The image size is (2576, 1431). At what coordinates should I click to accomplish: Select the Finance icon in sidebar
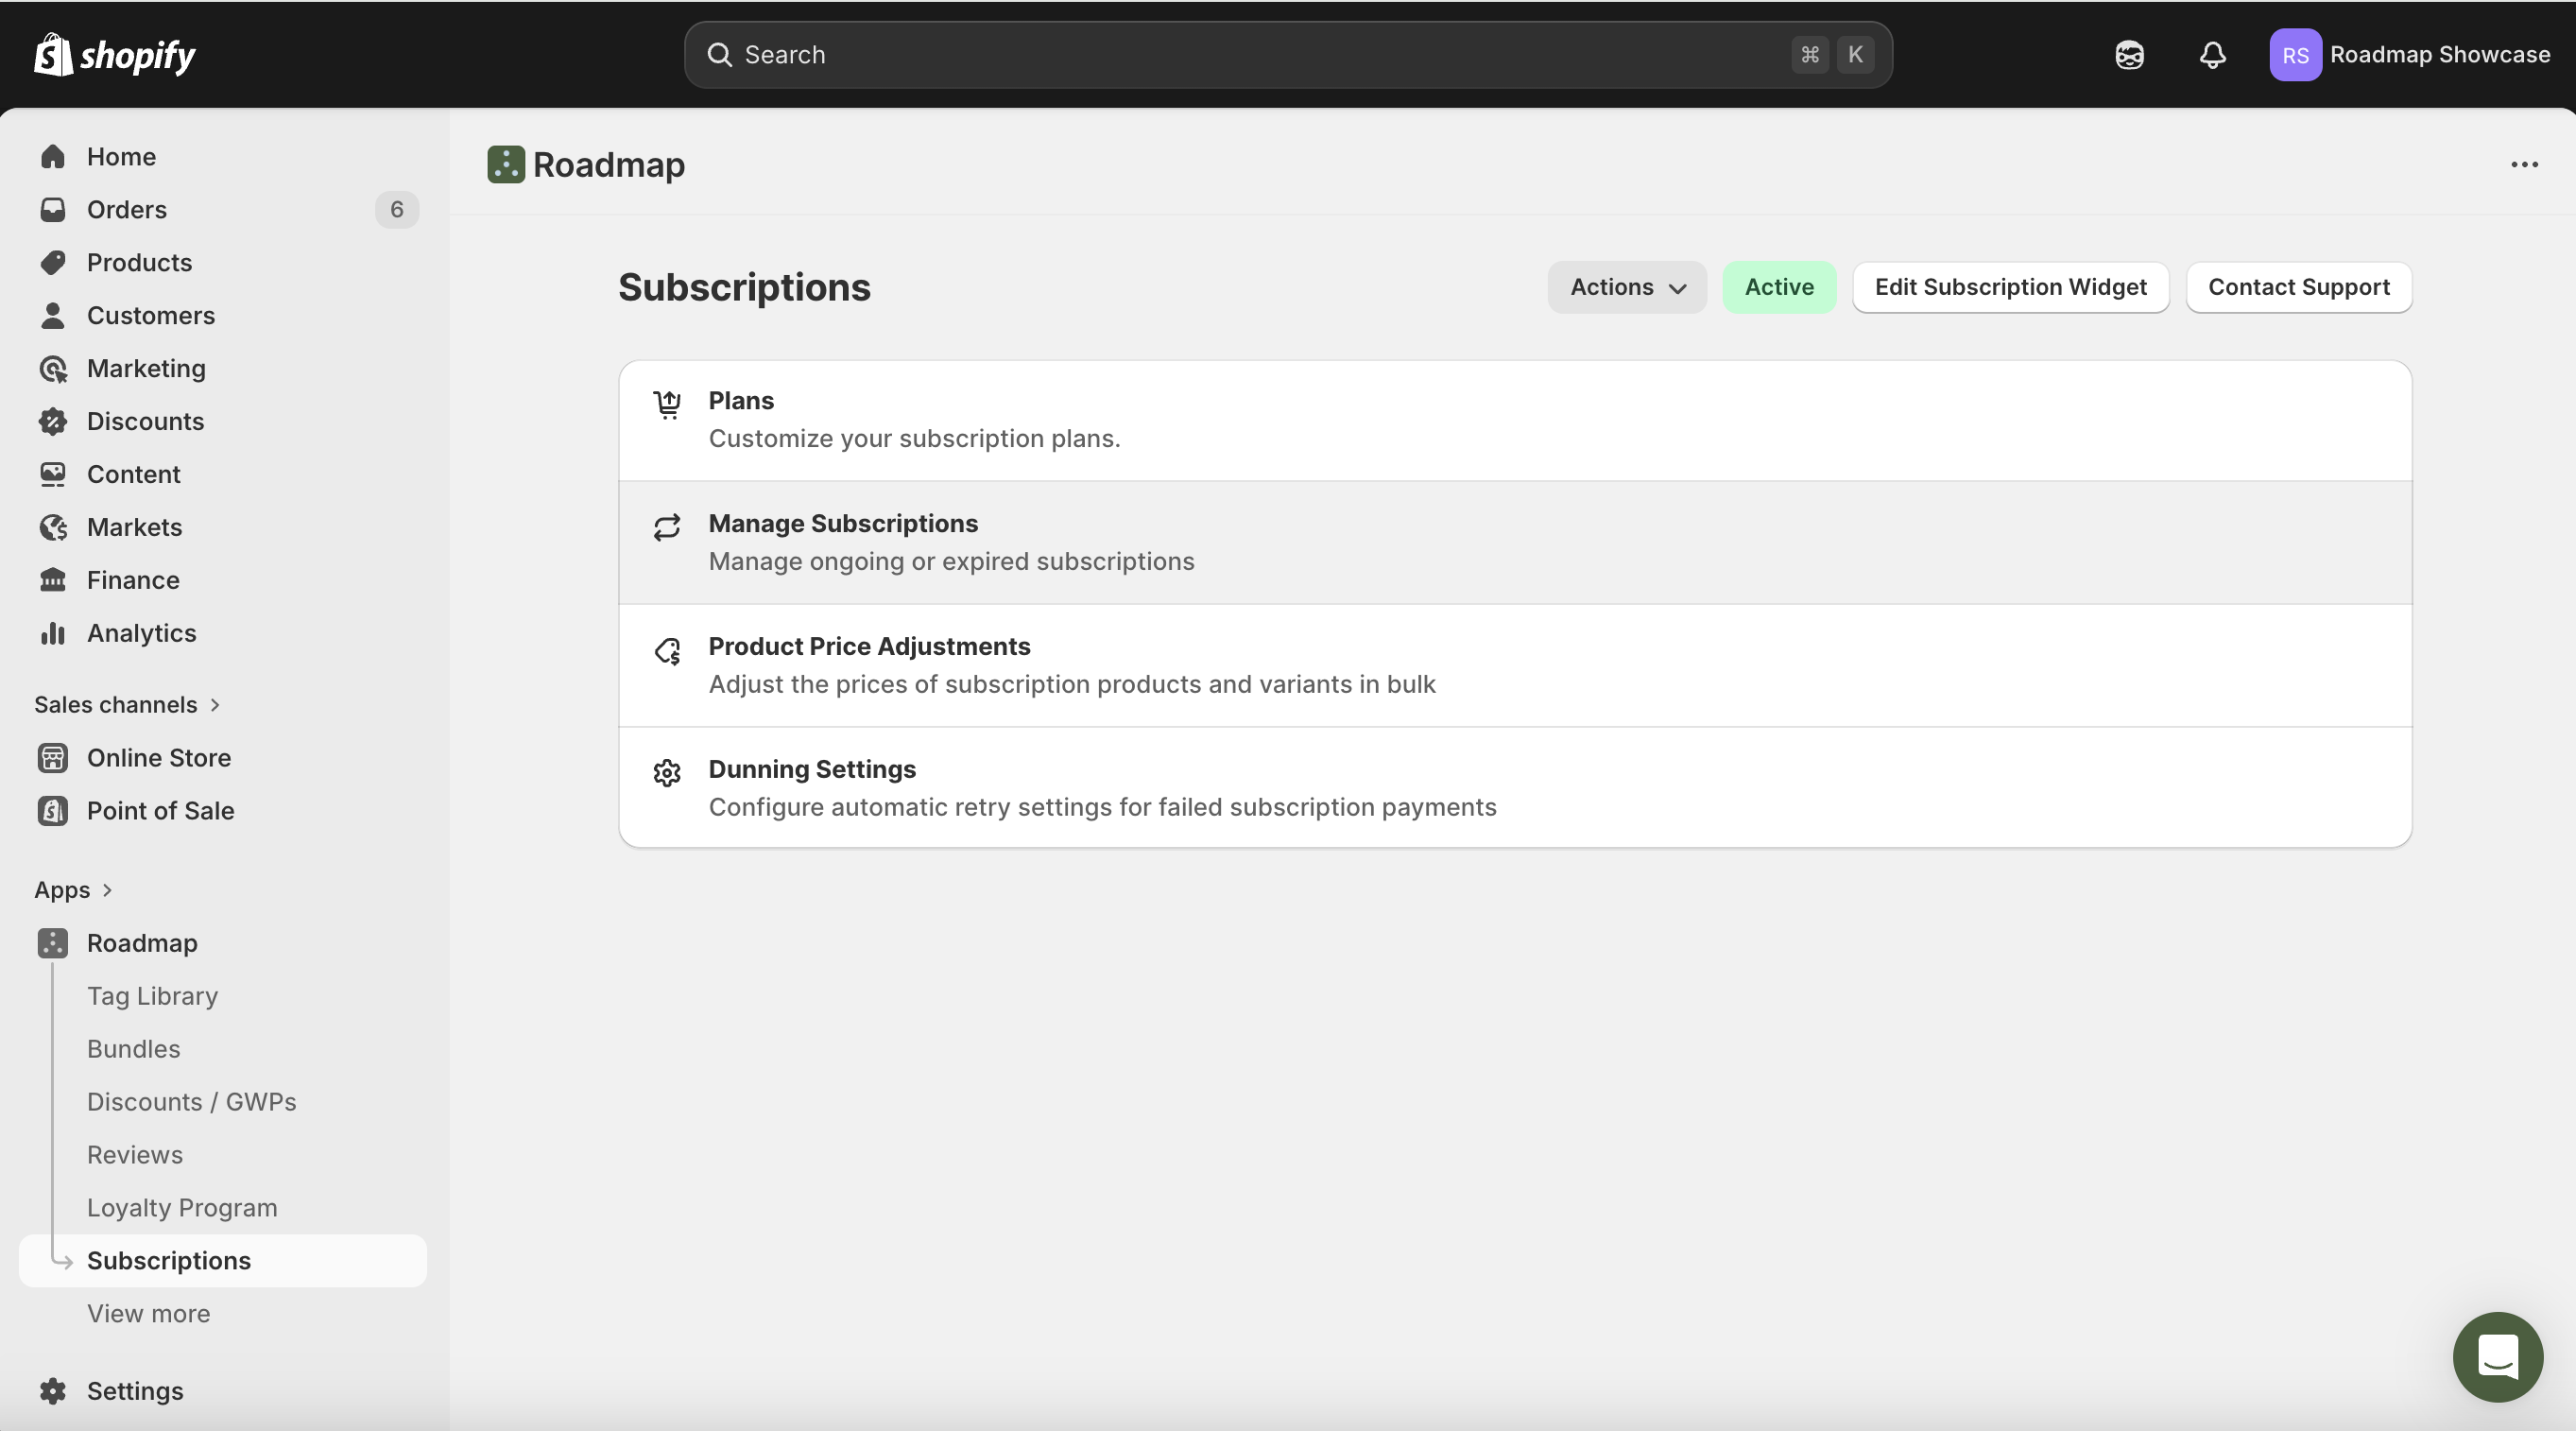(x=53, y=579)
